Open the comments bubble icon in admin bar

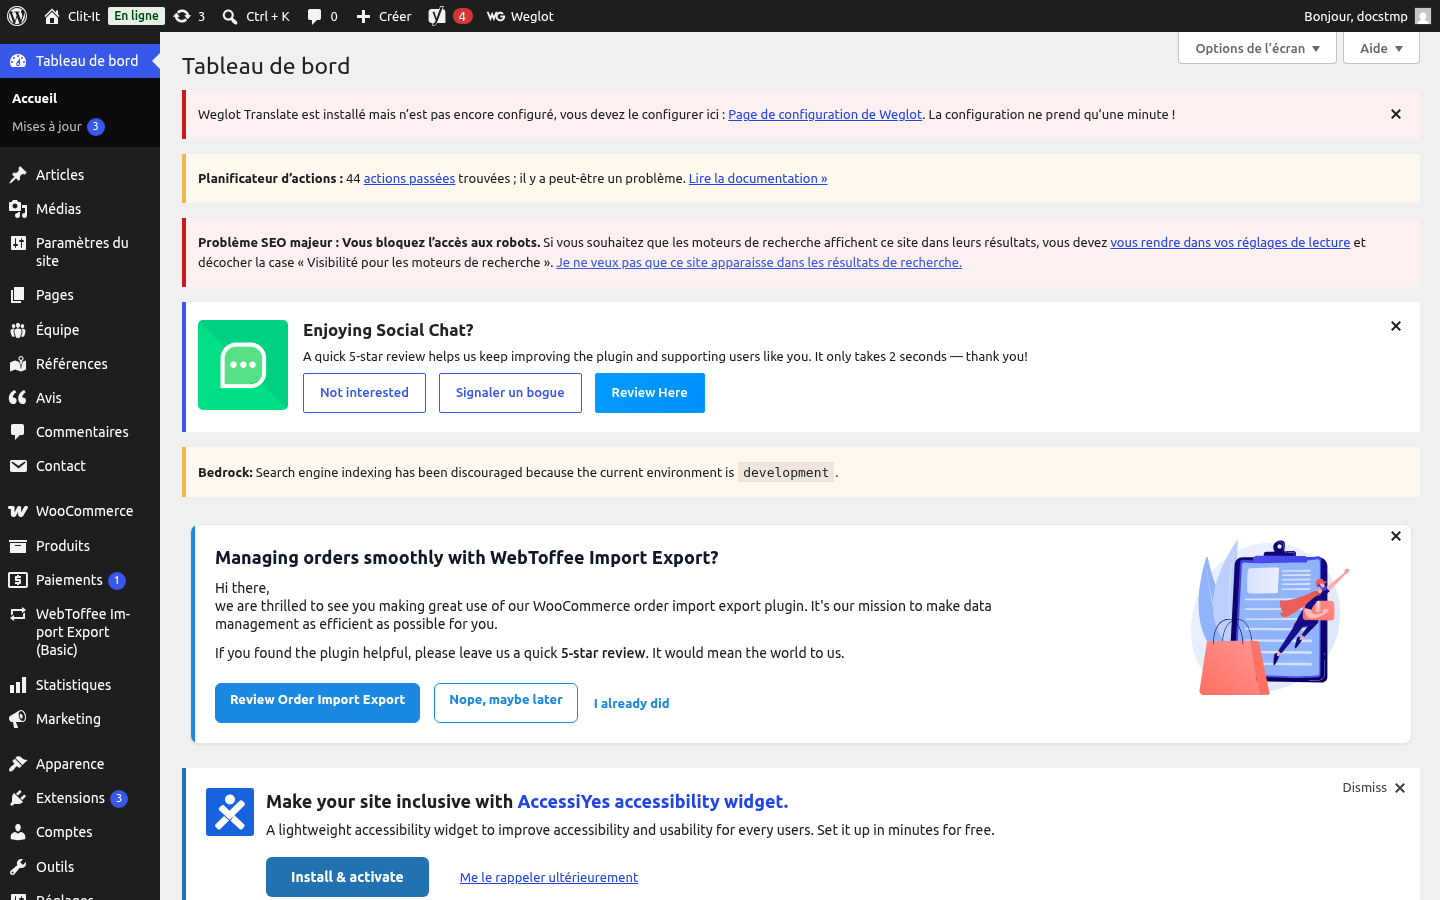315,16
